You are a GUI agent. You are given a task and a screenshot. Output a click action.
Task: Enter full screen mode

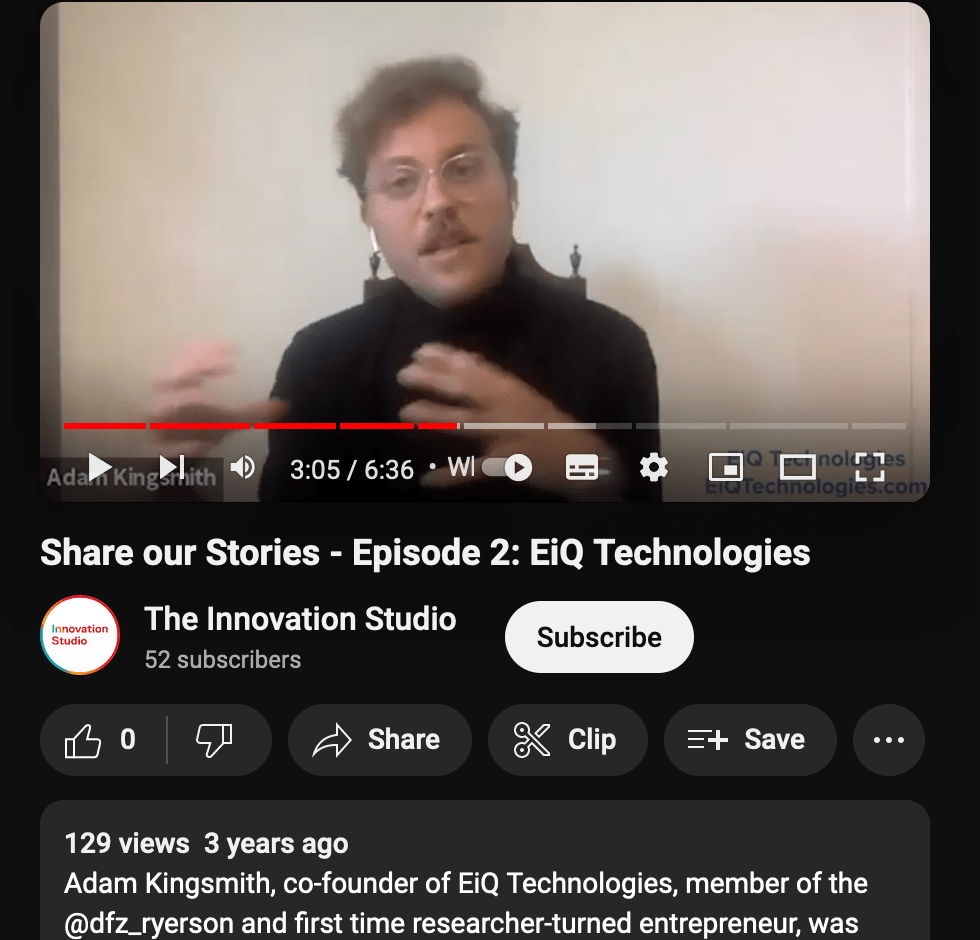[x=870, y=468]
